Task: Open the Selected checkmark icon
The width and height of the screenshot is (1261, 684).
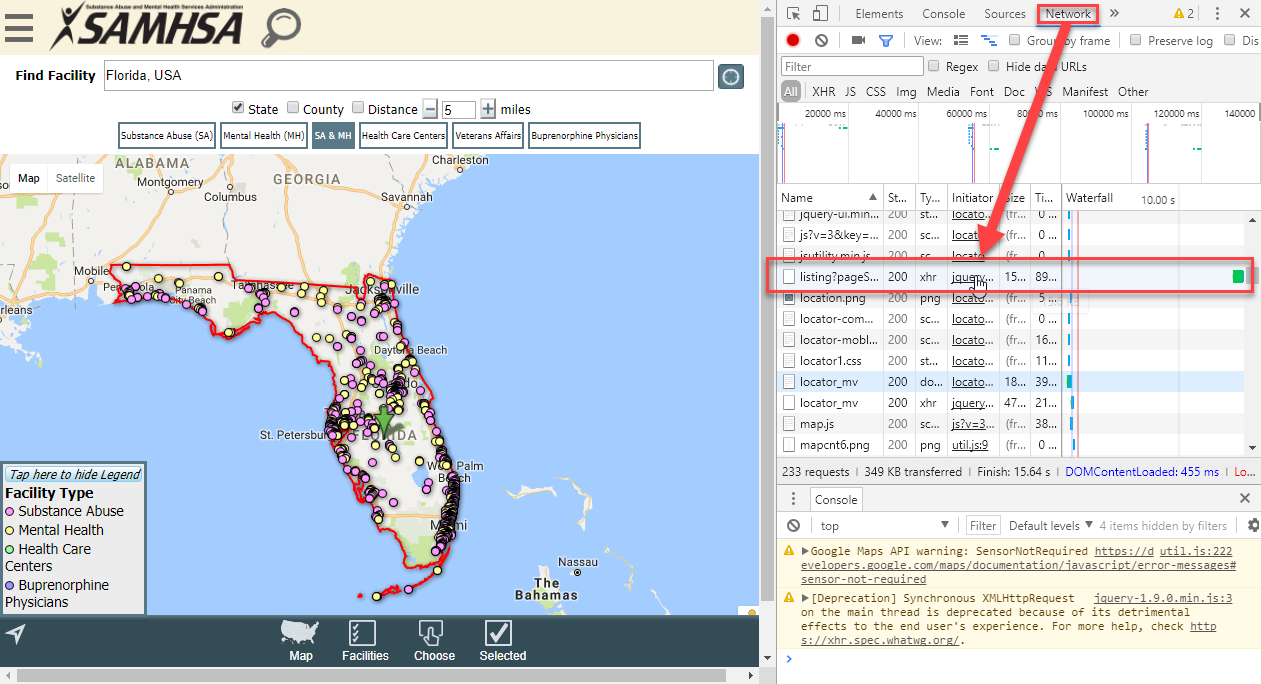Action: click(502, 641)
